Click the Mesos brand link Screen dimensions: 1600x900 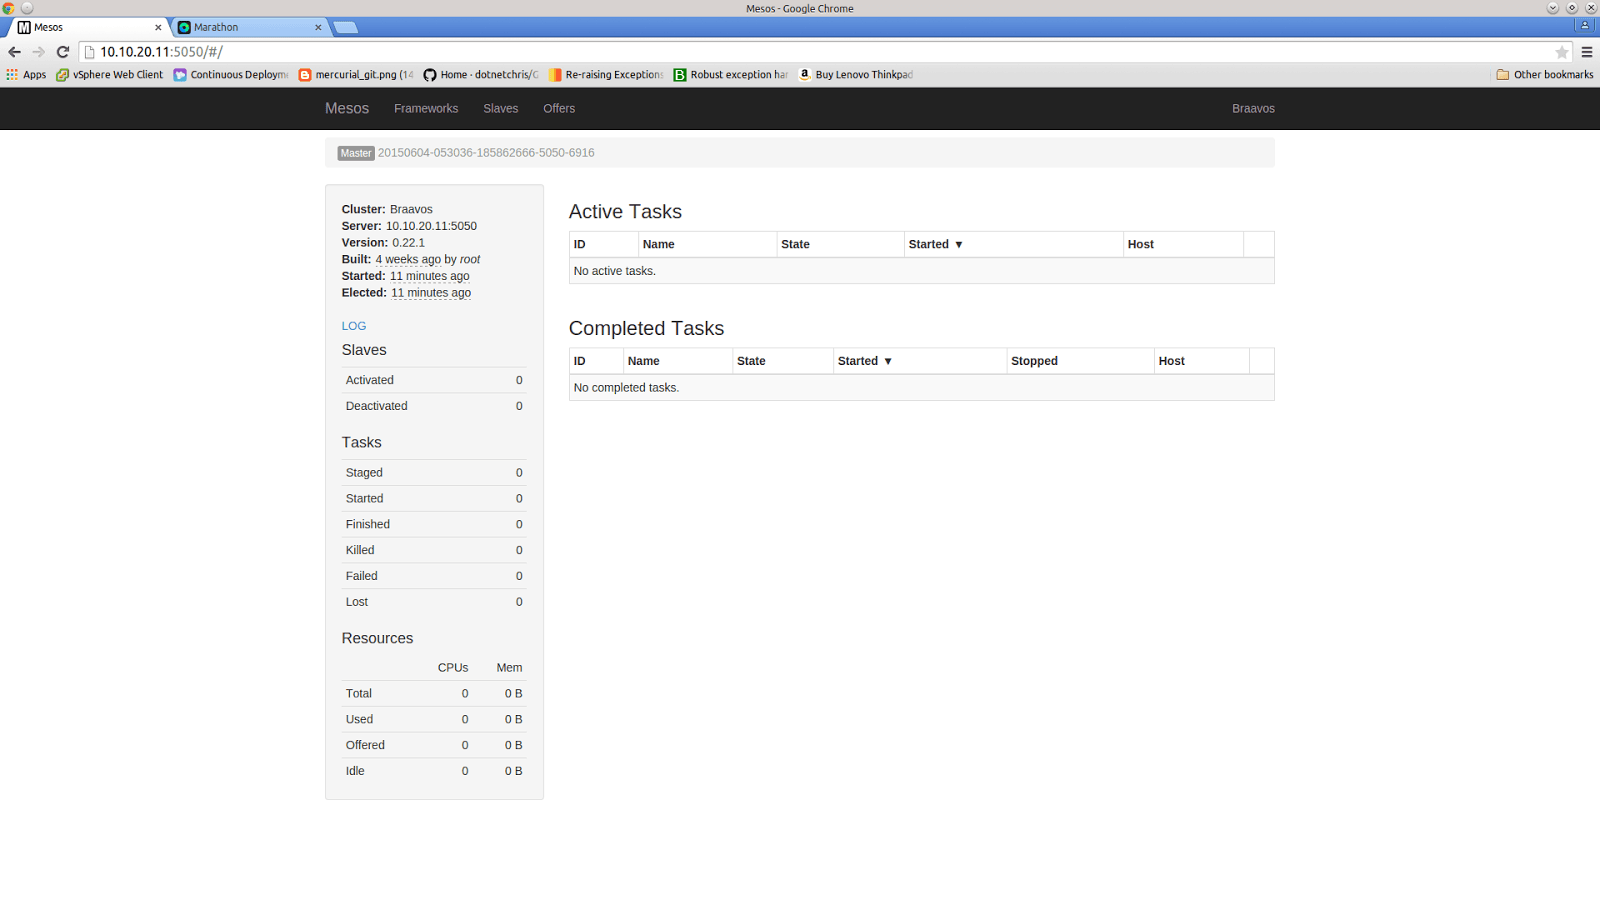point(347,109)
